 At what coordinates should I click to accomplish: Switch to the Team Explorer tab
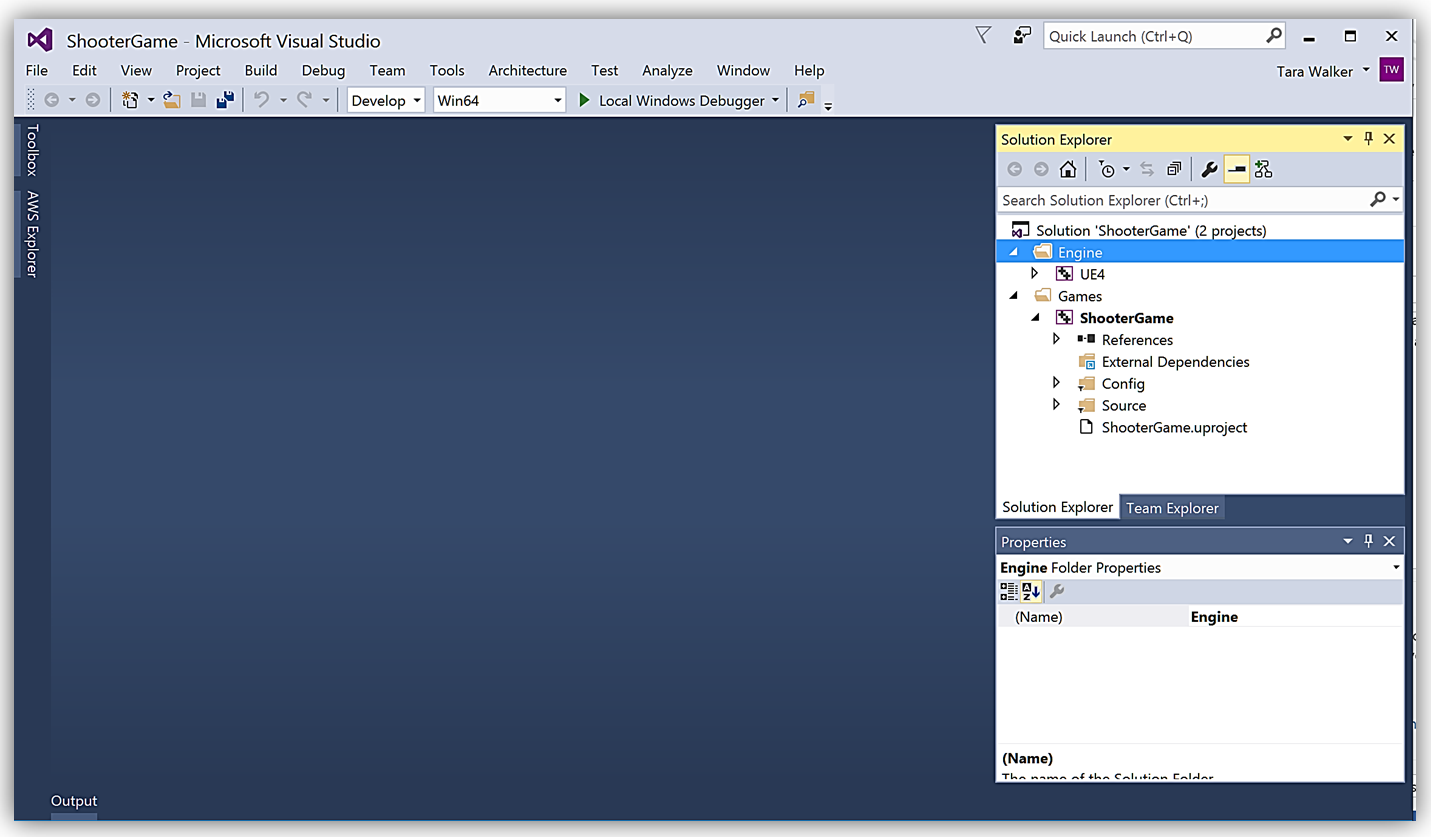pyautogui.click(x=1172, y=508)
